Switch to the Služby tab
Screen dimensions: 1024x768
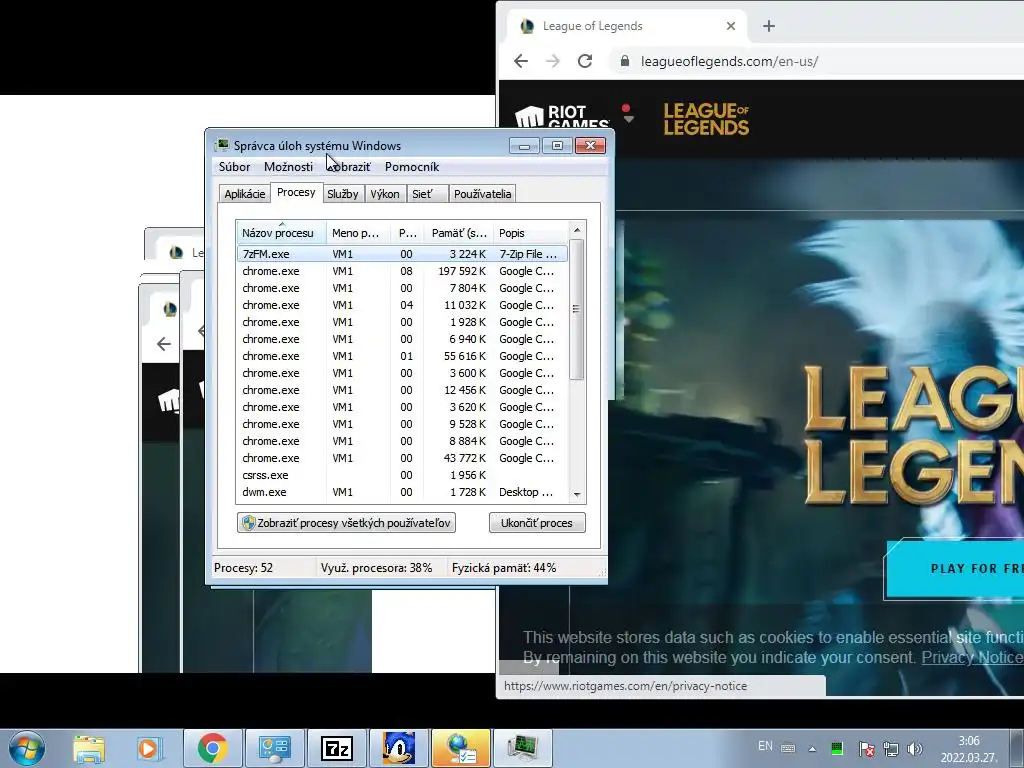343,194
